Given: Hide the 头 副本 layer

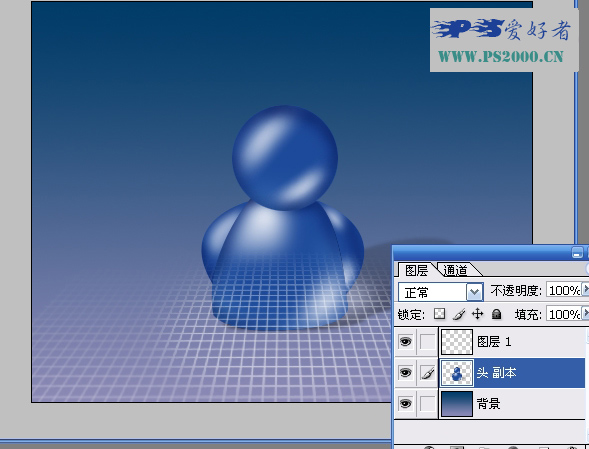Looking at the screenshot, I should pos(405,373).
